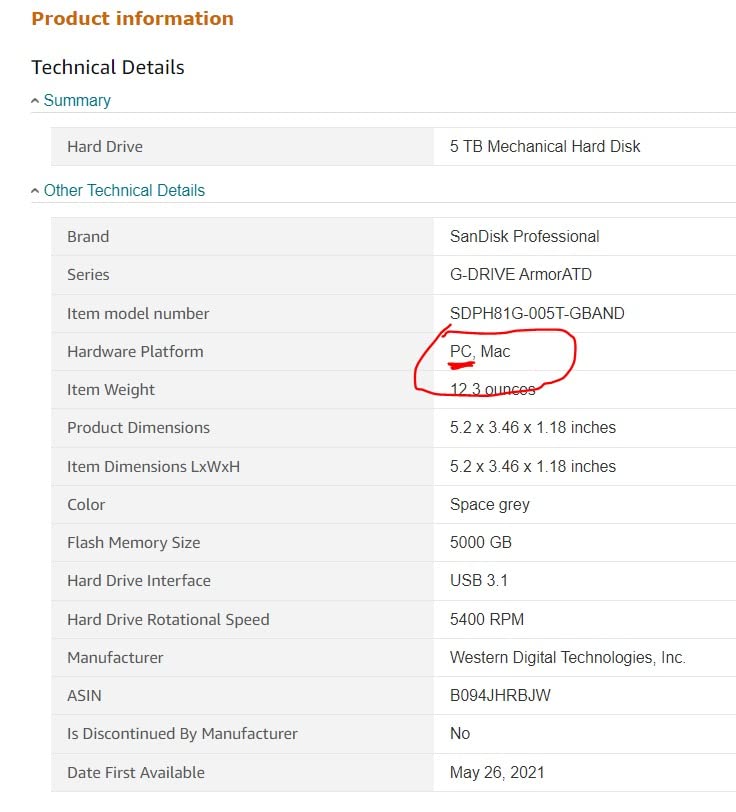
Task: Collapse the Summary section chevron
Action: click(35, 101)
